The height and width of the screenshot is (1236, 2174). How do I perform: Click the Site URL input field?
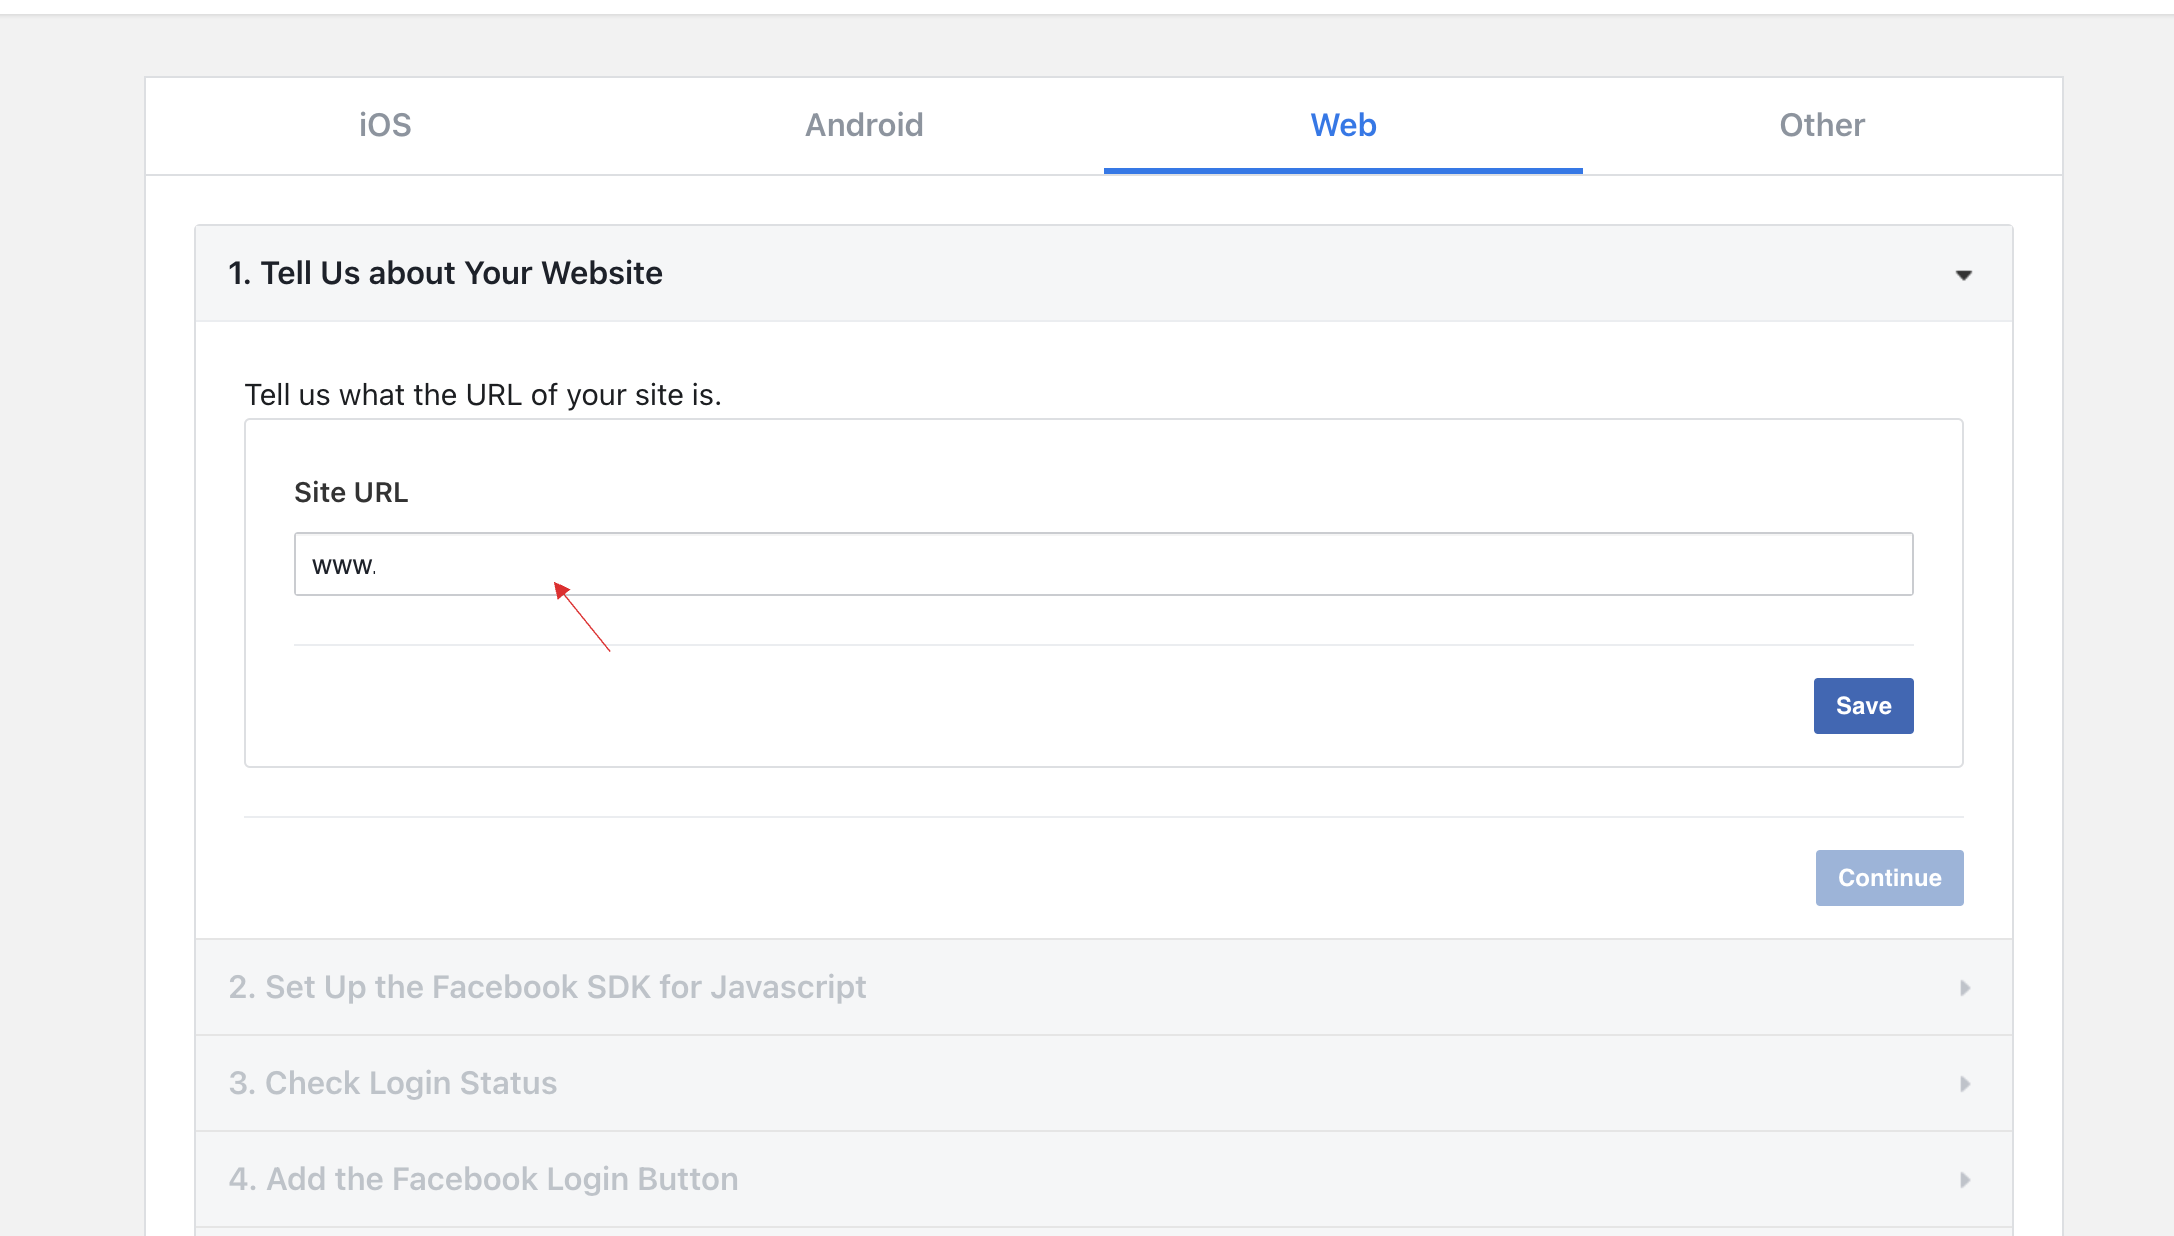[1103, 564]
